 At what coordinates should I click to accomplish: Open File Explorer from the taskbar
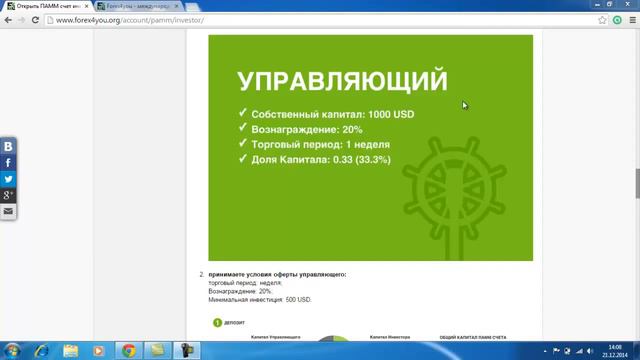pos(71,351)
